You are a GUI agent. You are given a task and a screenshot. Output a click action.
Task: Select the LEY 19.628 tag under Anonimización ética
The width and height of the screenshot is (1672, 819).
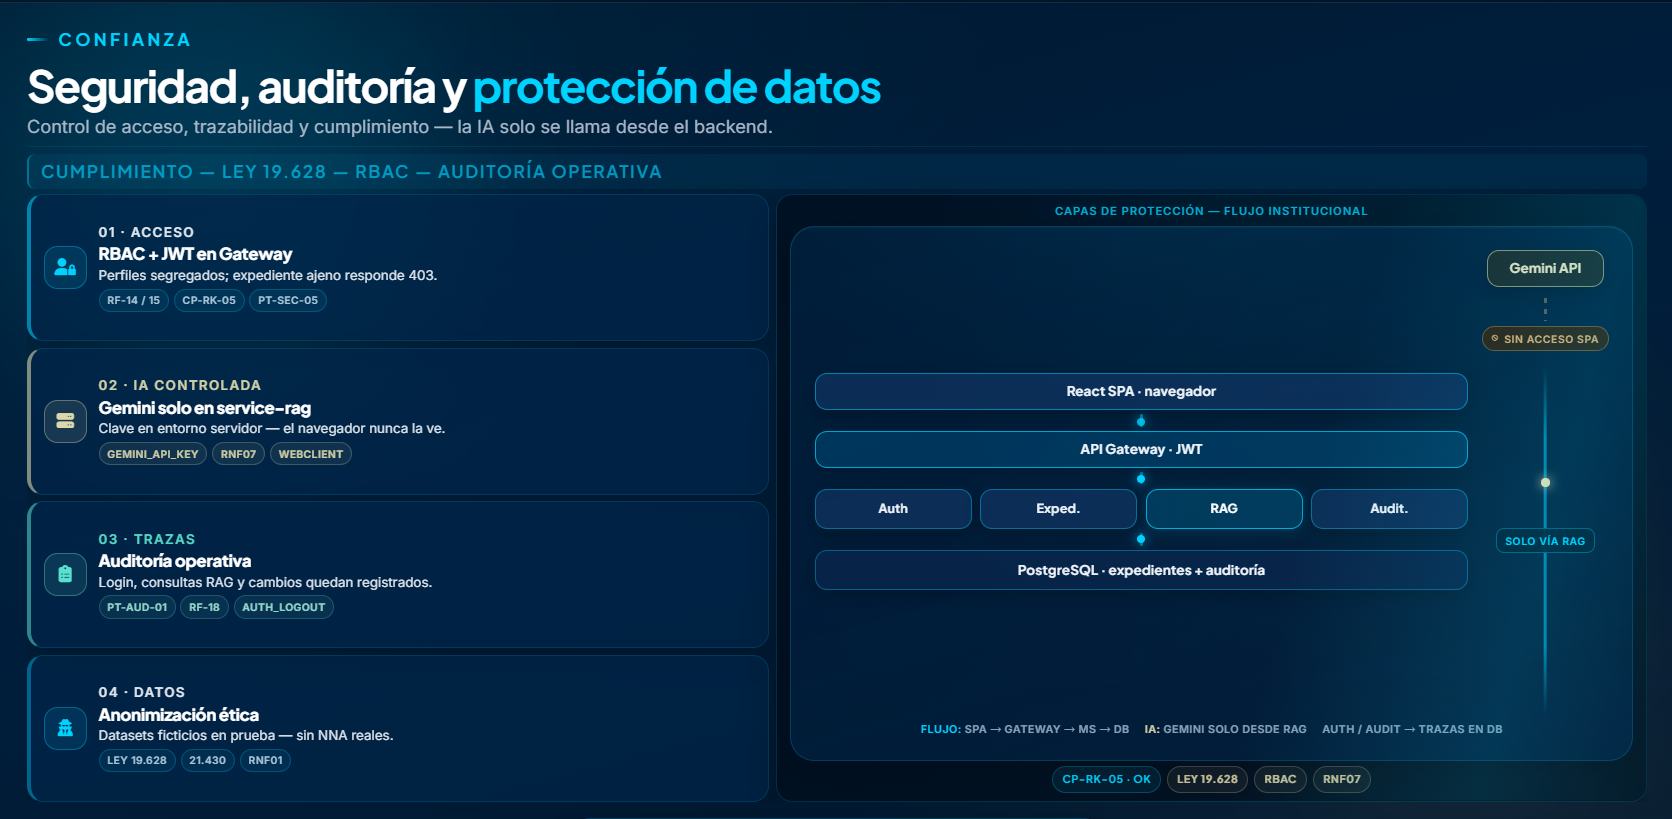coord(137,760)
